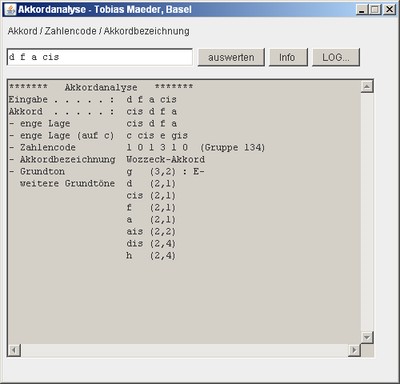Click vertical scrollbar up arrow
The image size is (400, 384).
coord(367,87)
